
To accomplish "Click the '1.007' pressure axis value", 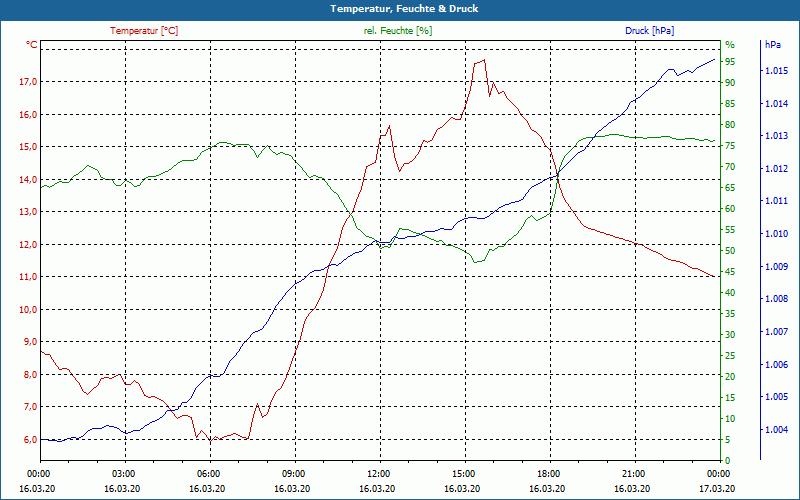I will (x=777, y=332).
